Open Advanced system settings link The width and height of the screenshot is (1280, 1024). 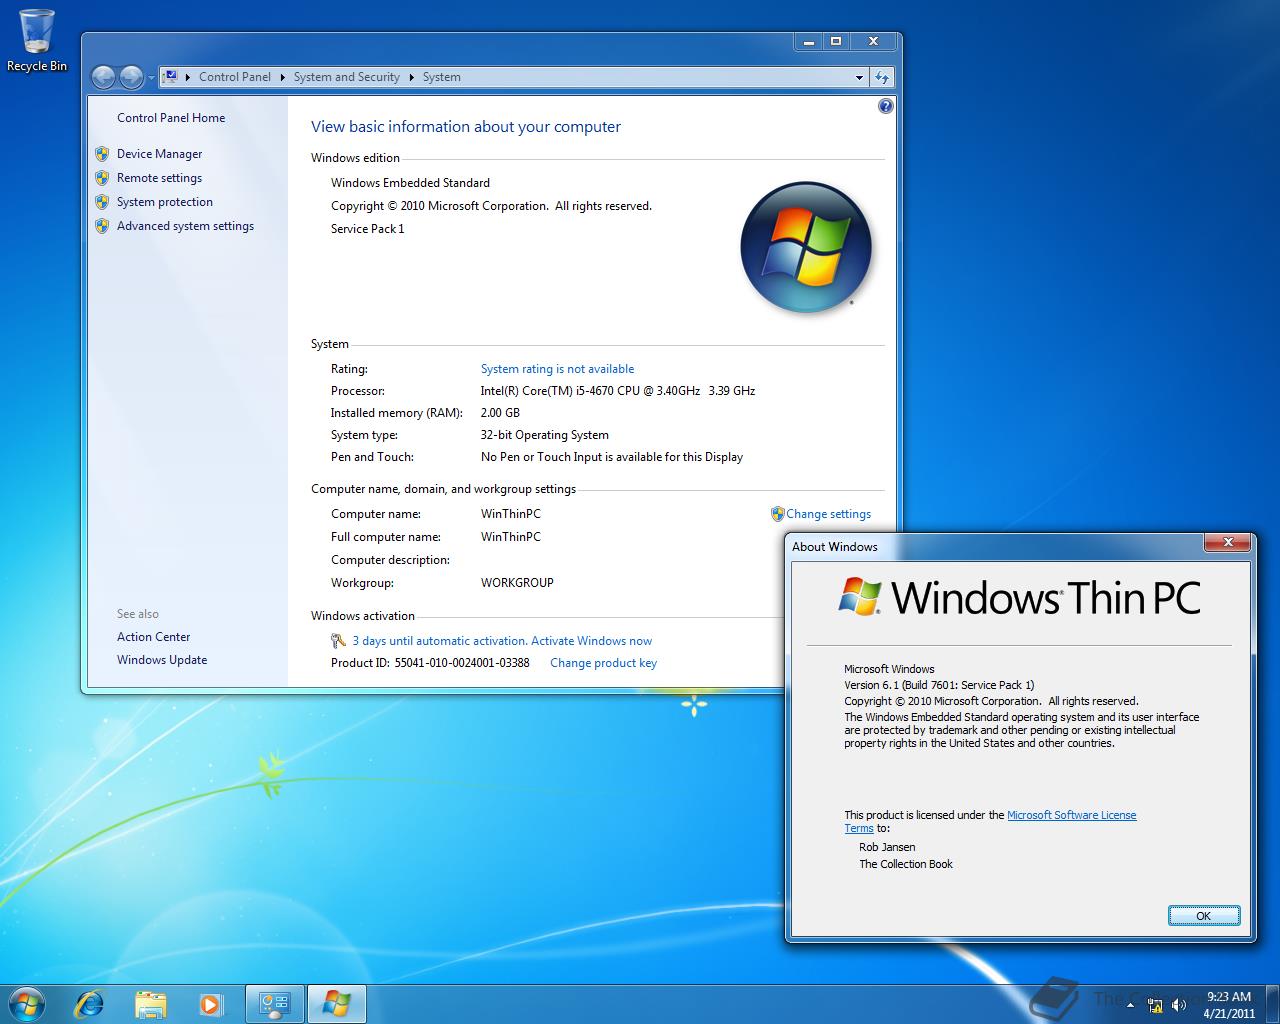coord(185,225)
